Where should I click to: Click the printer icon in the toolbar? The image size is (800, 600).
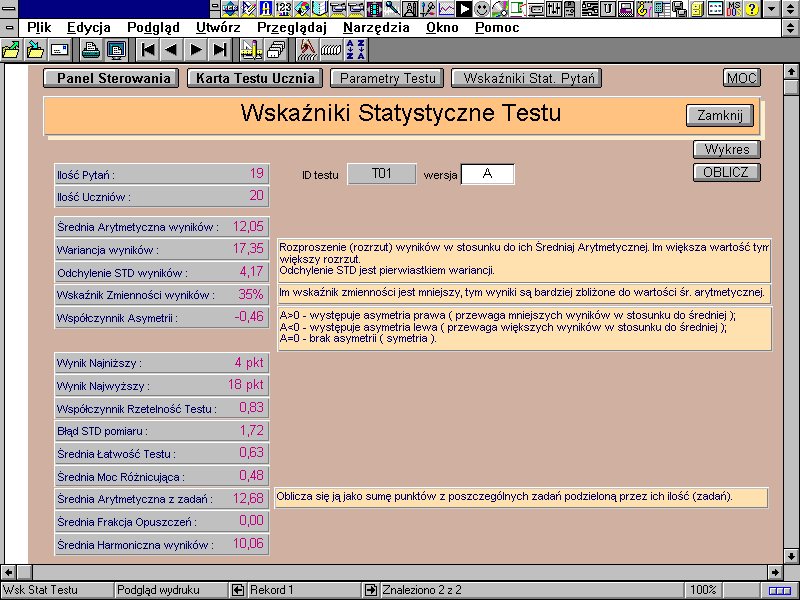tap(91, 49)
